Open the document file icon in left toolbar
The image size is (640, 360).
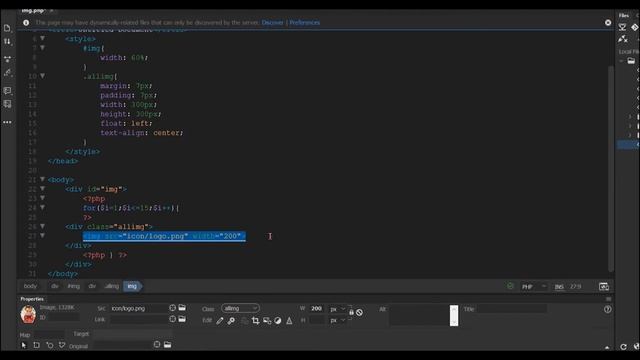(7, 28)
